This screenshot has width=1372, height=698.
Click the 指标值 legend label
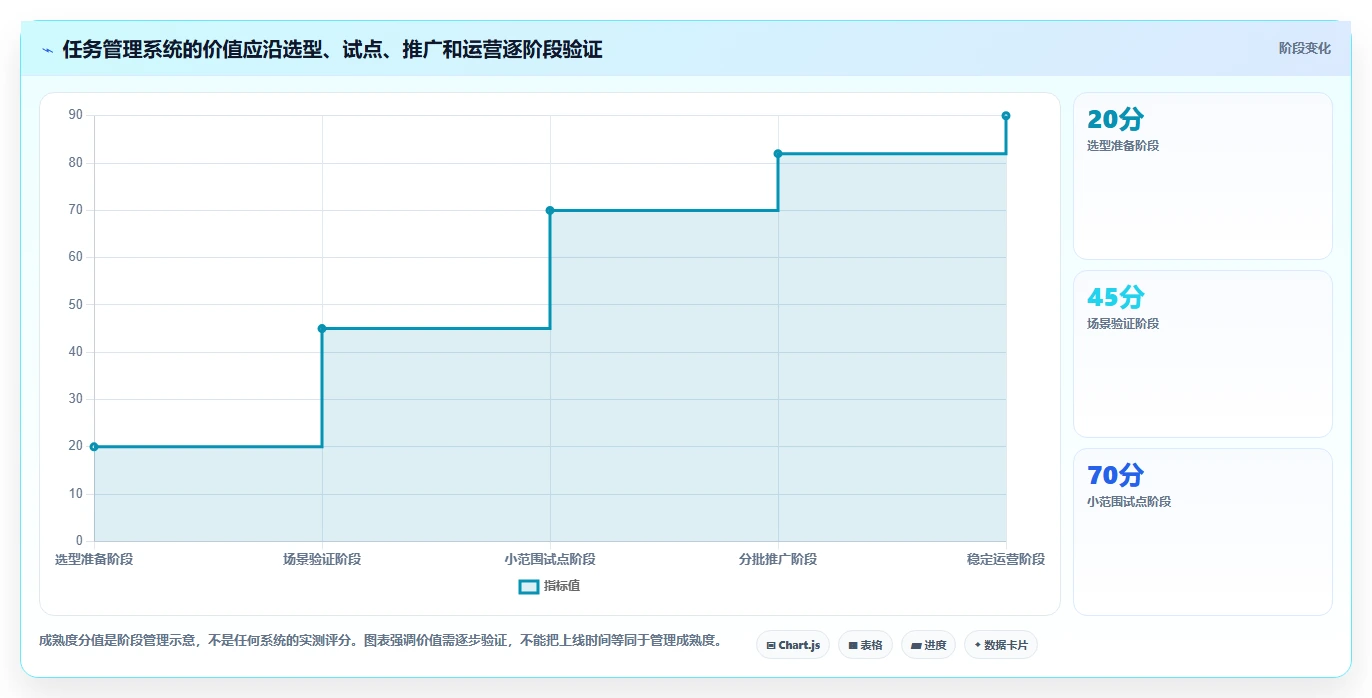562,586
